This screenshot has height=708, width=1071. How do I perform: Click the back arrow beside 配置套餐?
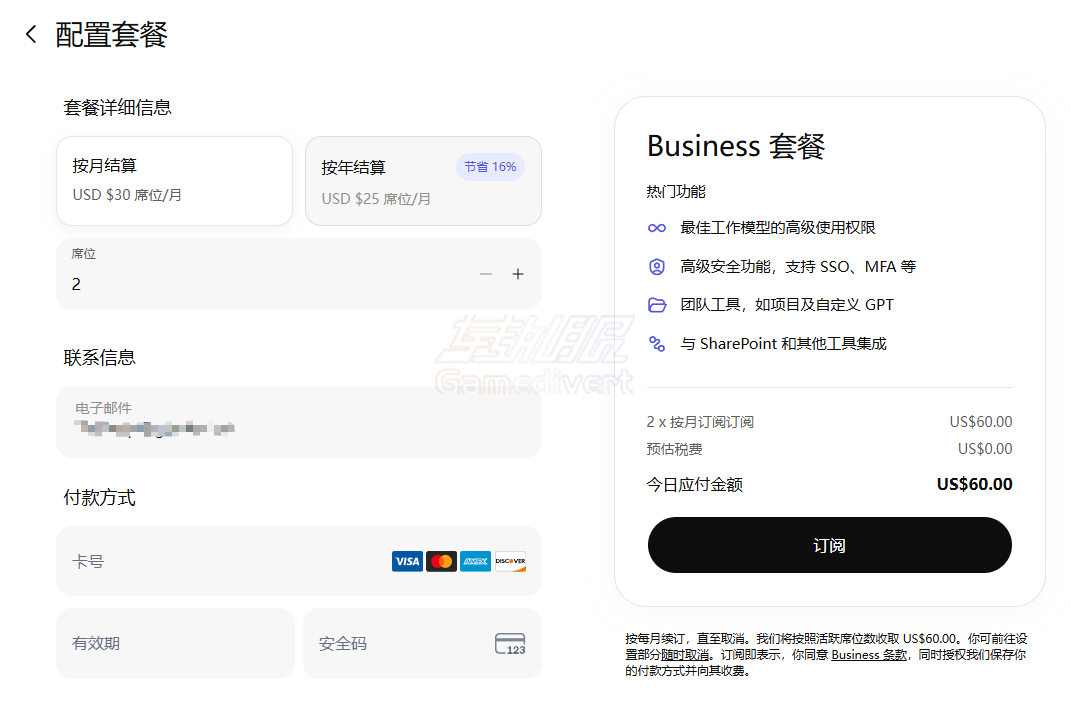[x=31, y=35]
